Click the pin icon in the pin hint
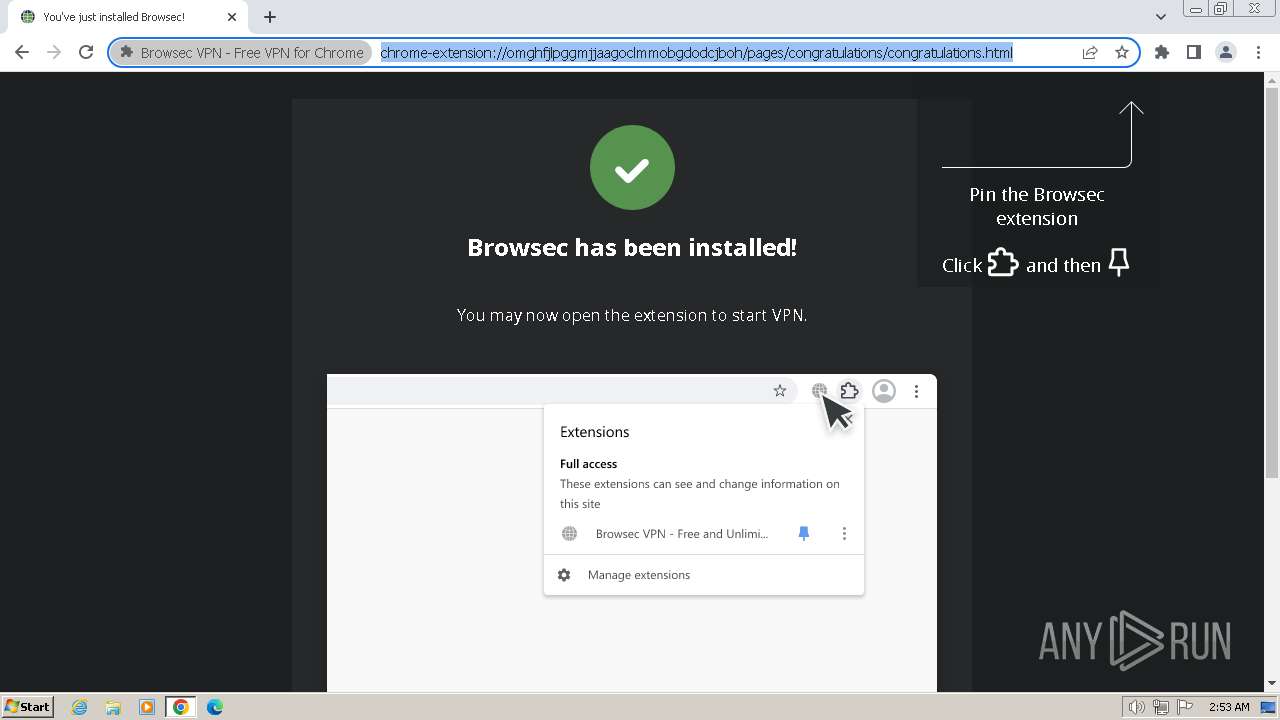The width and height of the screenshot is (1280, 720). pyautogui.click(x=1119, y=263)
